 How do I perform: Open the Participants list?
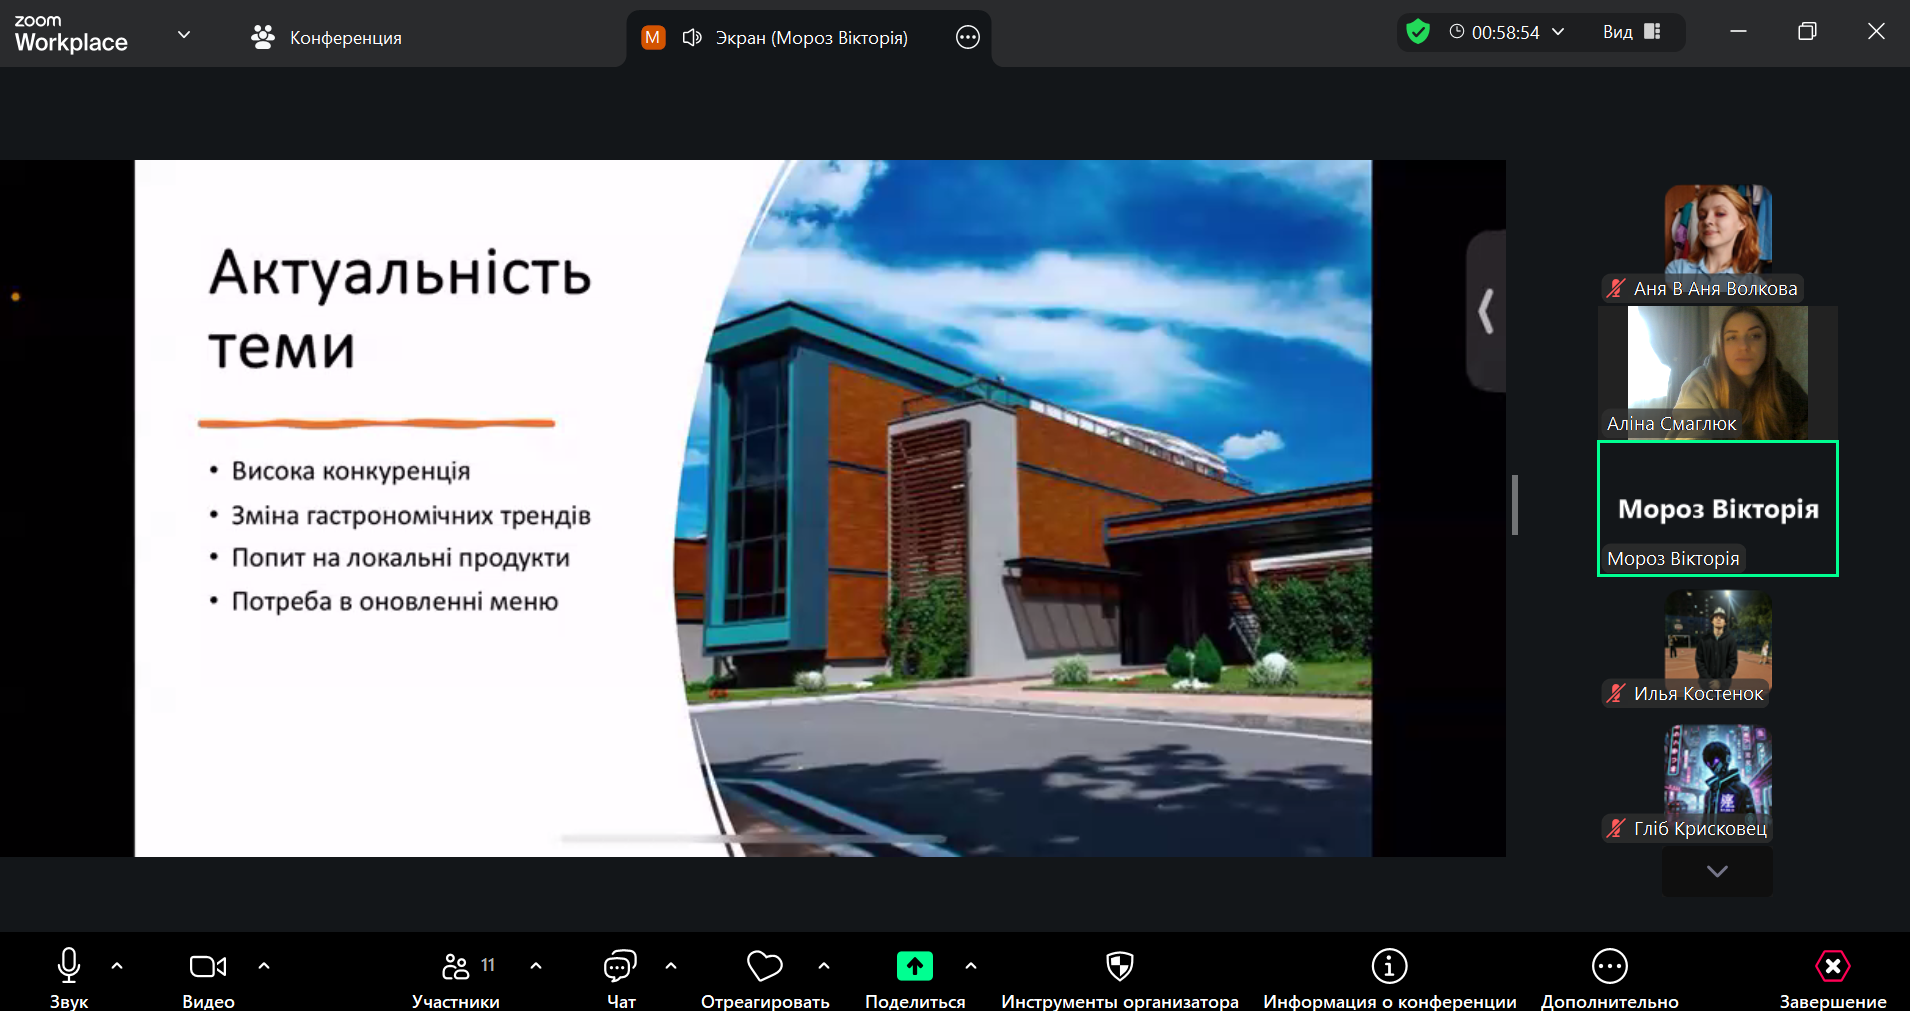(456, 966)
